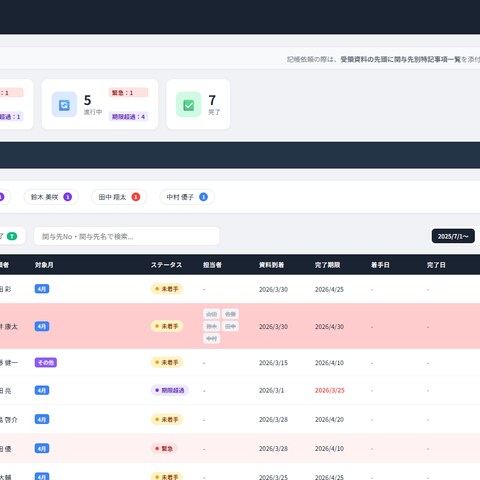This screenshot has width=480, height=480.
Task: Sort by the 完了期限 column header
Action: (327, 265)
